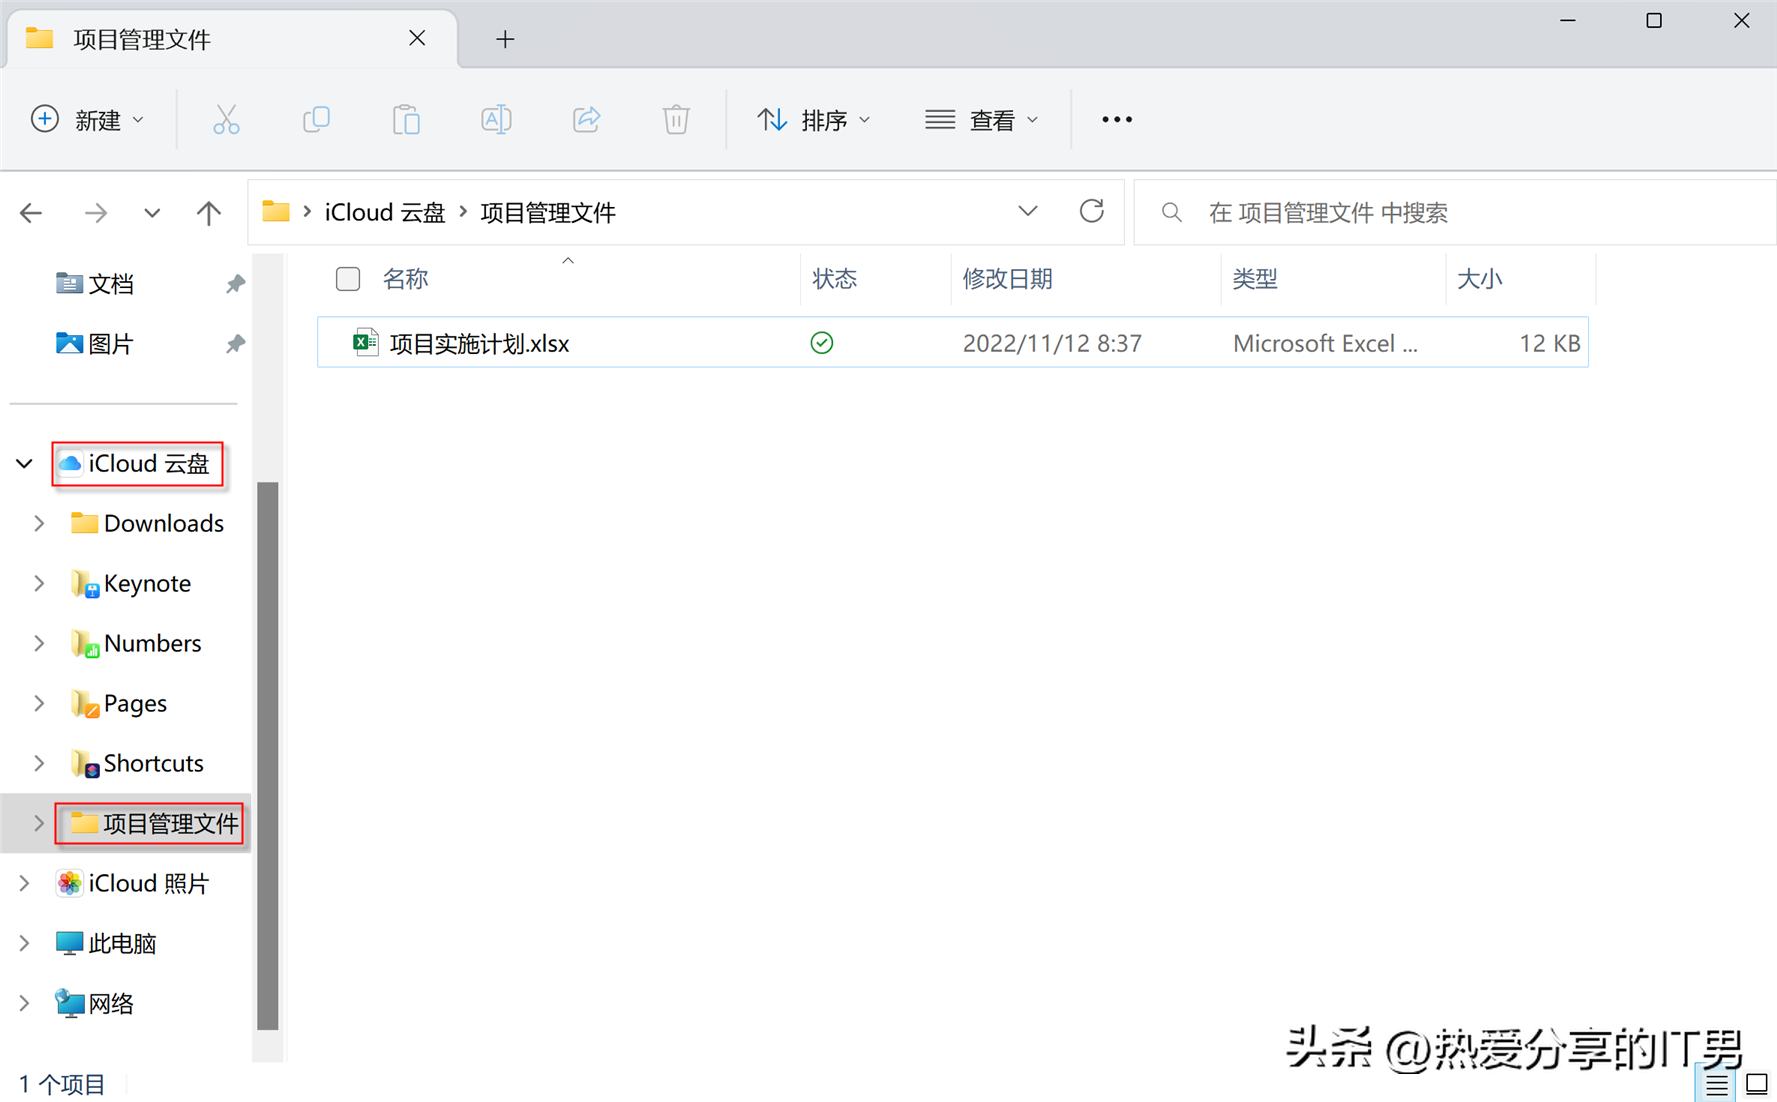This screenshot has width=1777, height=1102.
Task: Select iCloud 云盘 in the sidebar
Action: tap(135, 464)
